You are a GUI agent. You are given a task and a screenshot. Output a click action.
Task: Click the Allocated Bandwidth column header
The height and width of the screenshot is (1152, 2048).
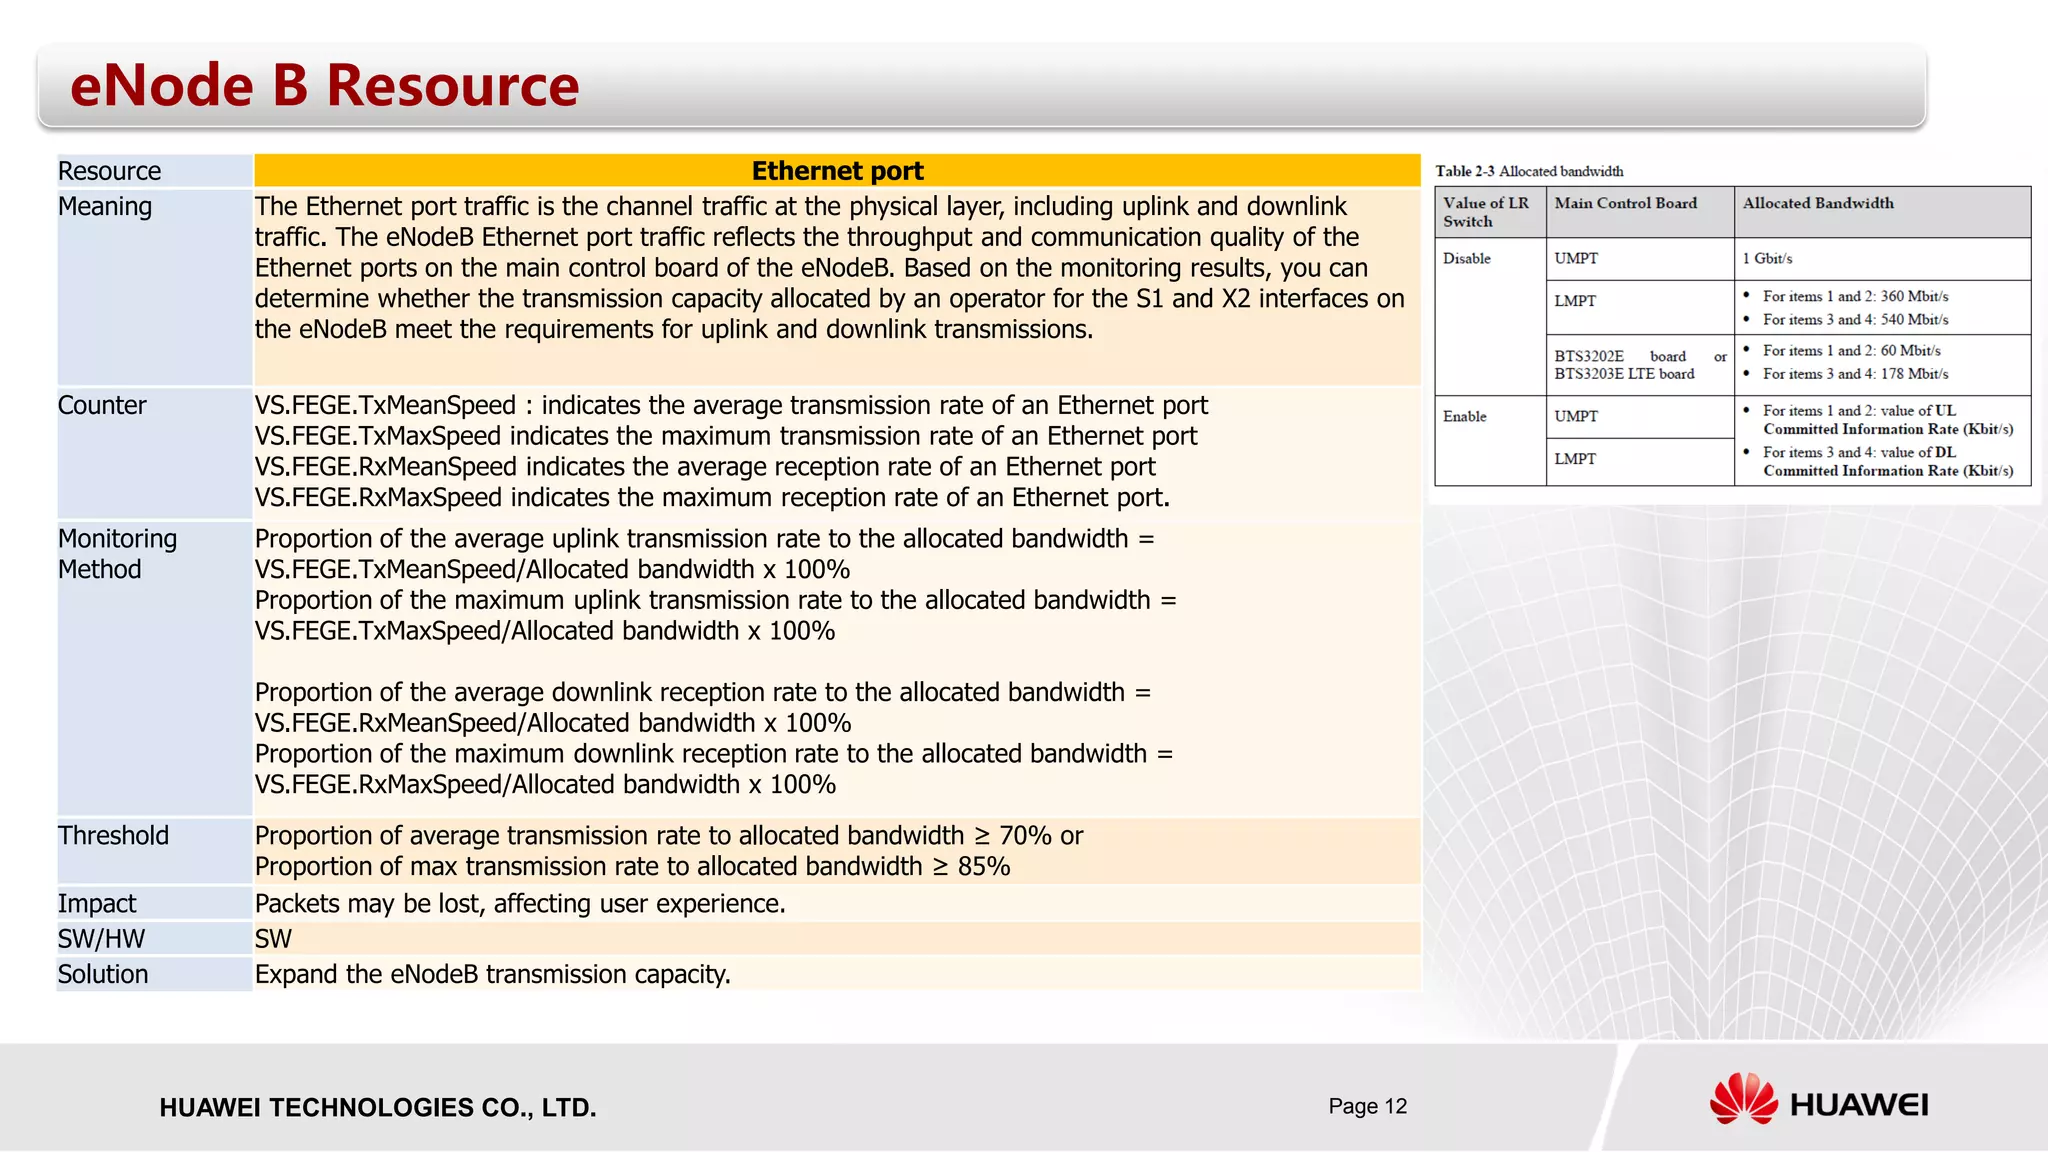(x=1817, y=203)
